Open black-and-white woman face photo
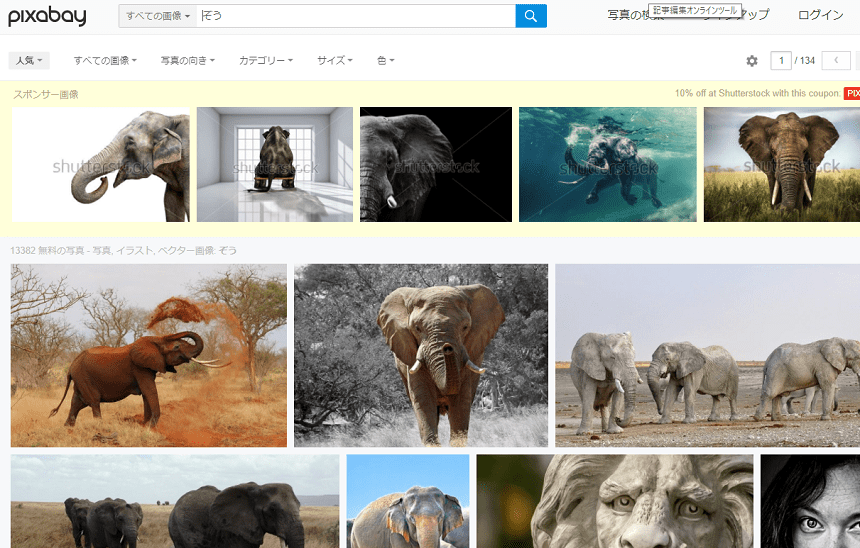The width and height of the screenshot is (860, 548). click(x=811, y=501)
